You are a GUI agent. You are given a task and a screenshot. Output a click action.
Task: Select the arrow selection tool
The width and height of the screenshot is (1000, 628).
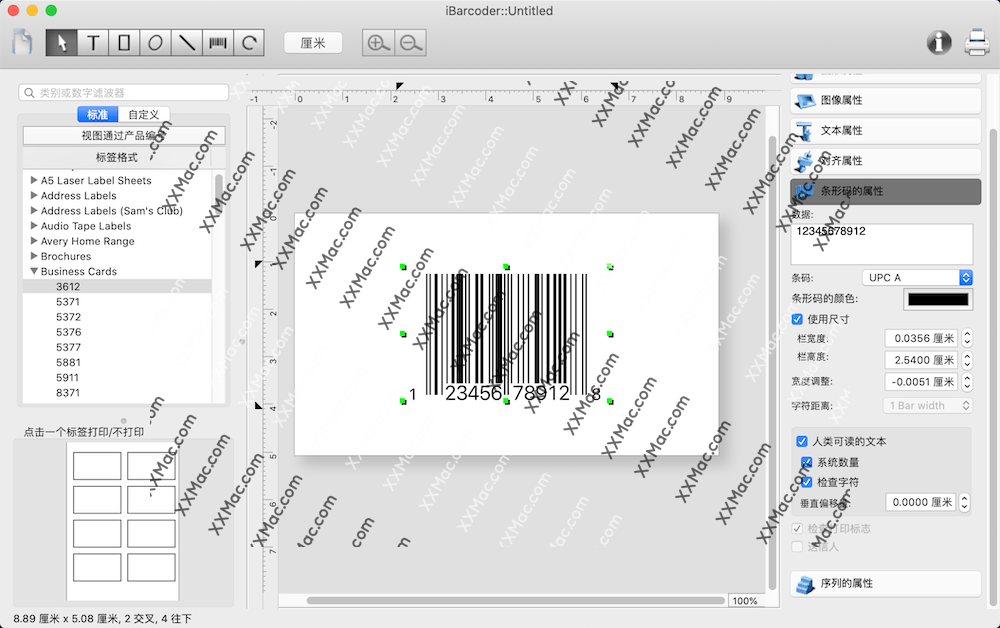click(x=60, y=42)
